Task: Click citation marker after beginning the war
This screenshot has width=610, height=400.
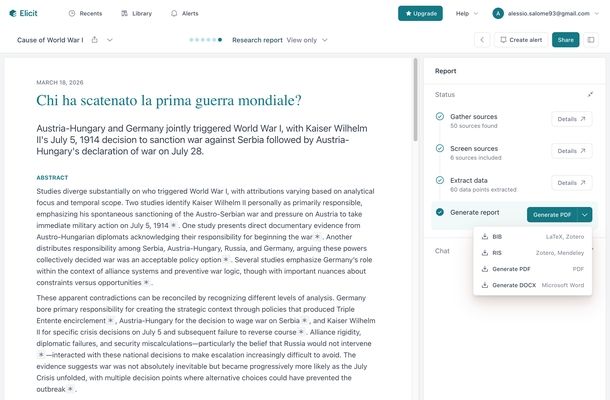Action: coord(317,237)
